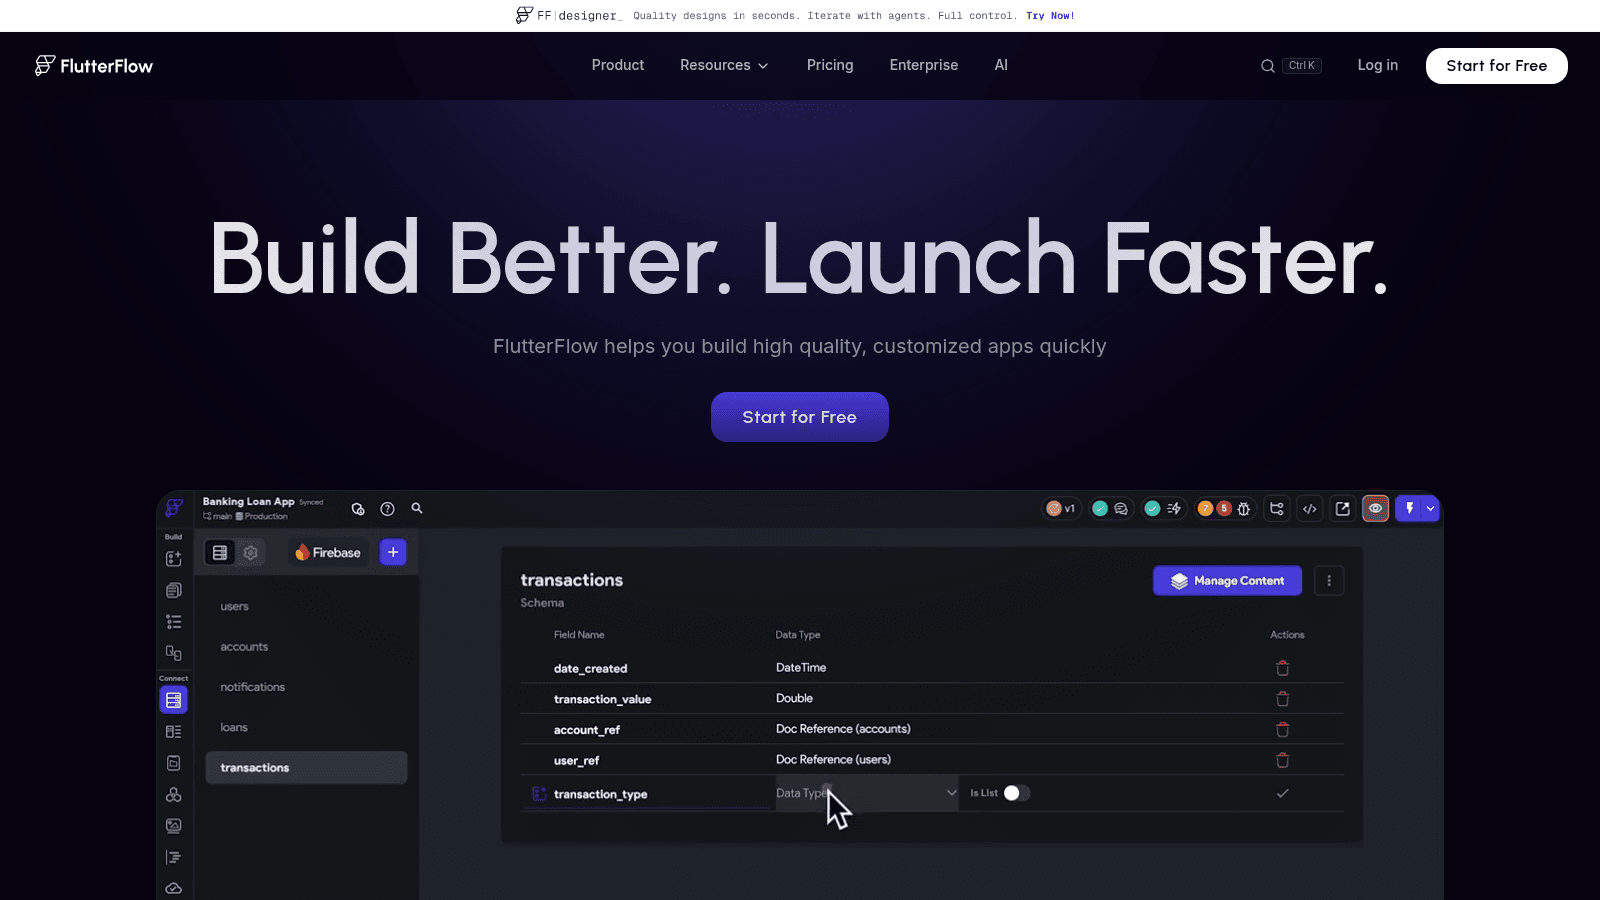1600x900 pixels.
Task: Click the plus button to add collection
Action: point(393,552)
